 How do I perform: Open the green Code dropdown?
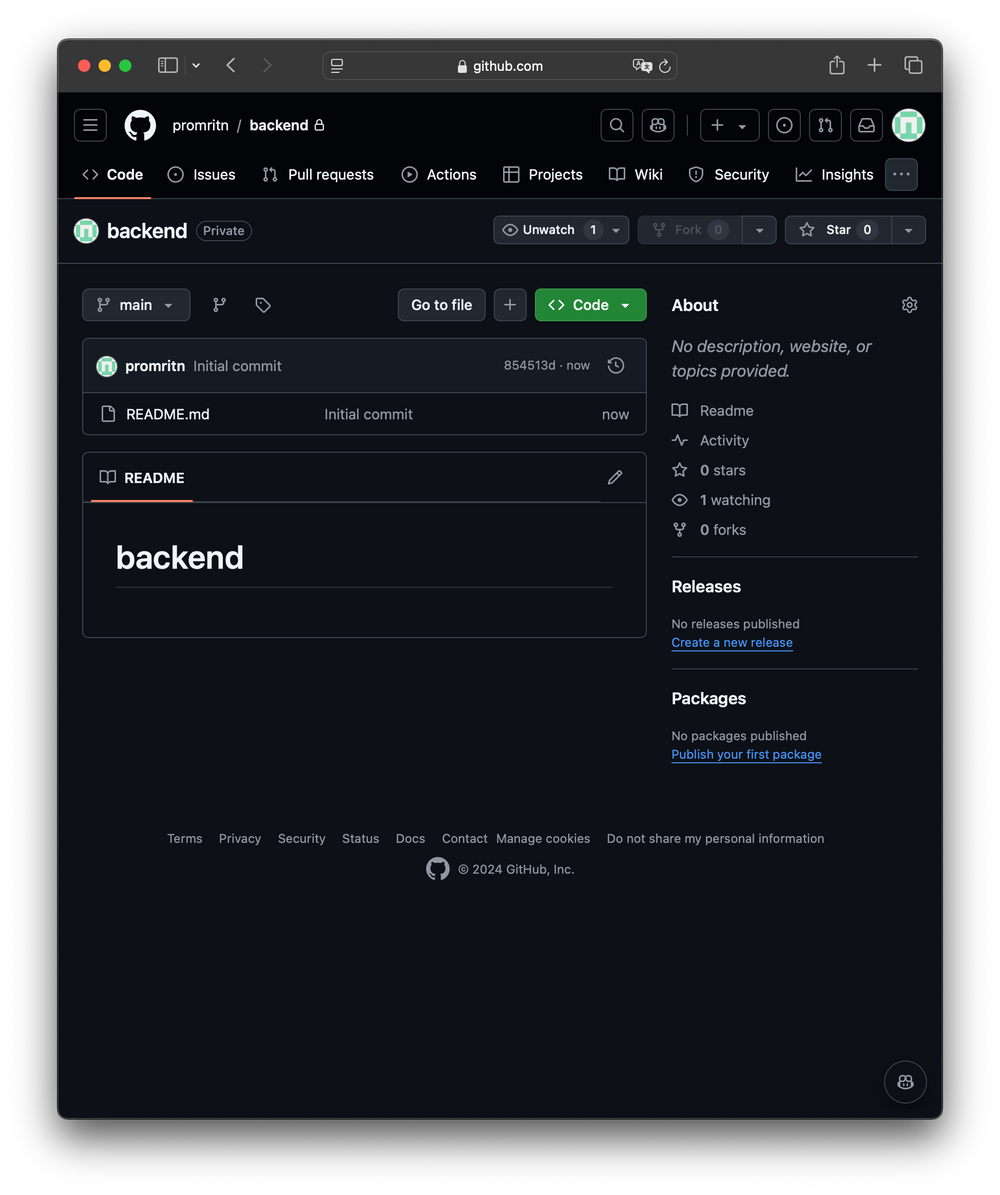coord(591,305)
